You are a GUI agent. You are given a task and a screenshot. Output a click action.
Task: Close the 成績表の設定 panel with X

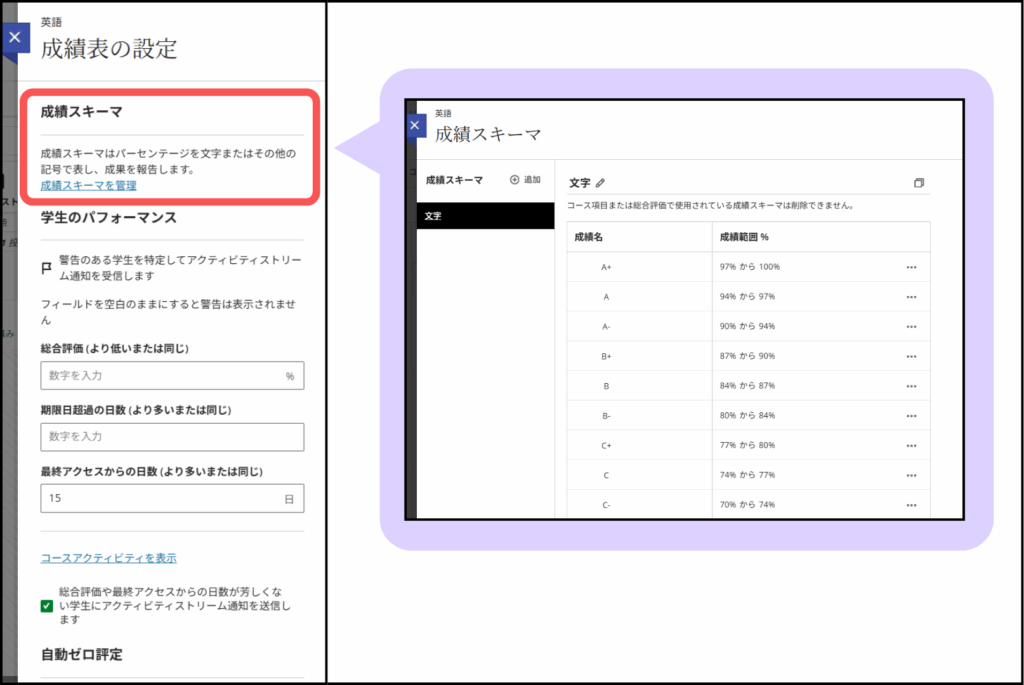[13, 37]
